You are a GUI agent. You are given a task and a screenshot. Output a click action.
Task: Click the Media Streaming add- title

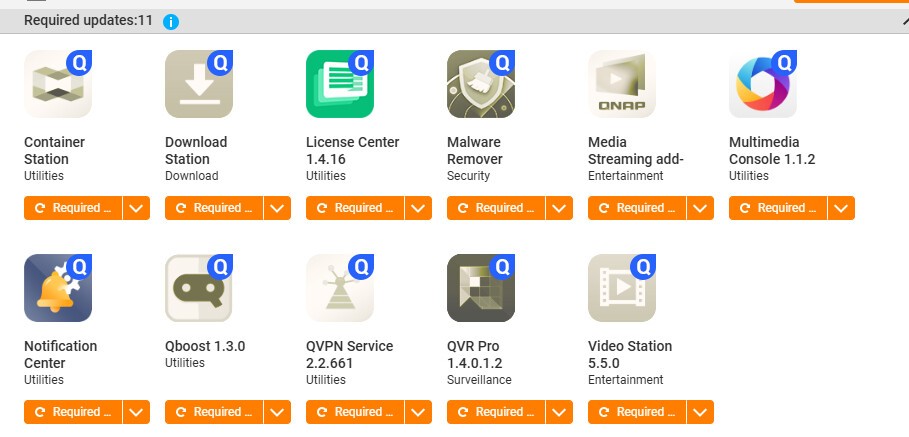tap(636, 151)
